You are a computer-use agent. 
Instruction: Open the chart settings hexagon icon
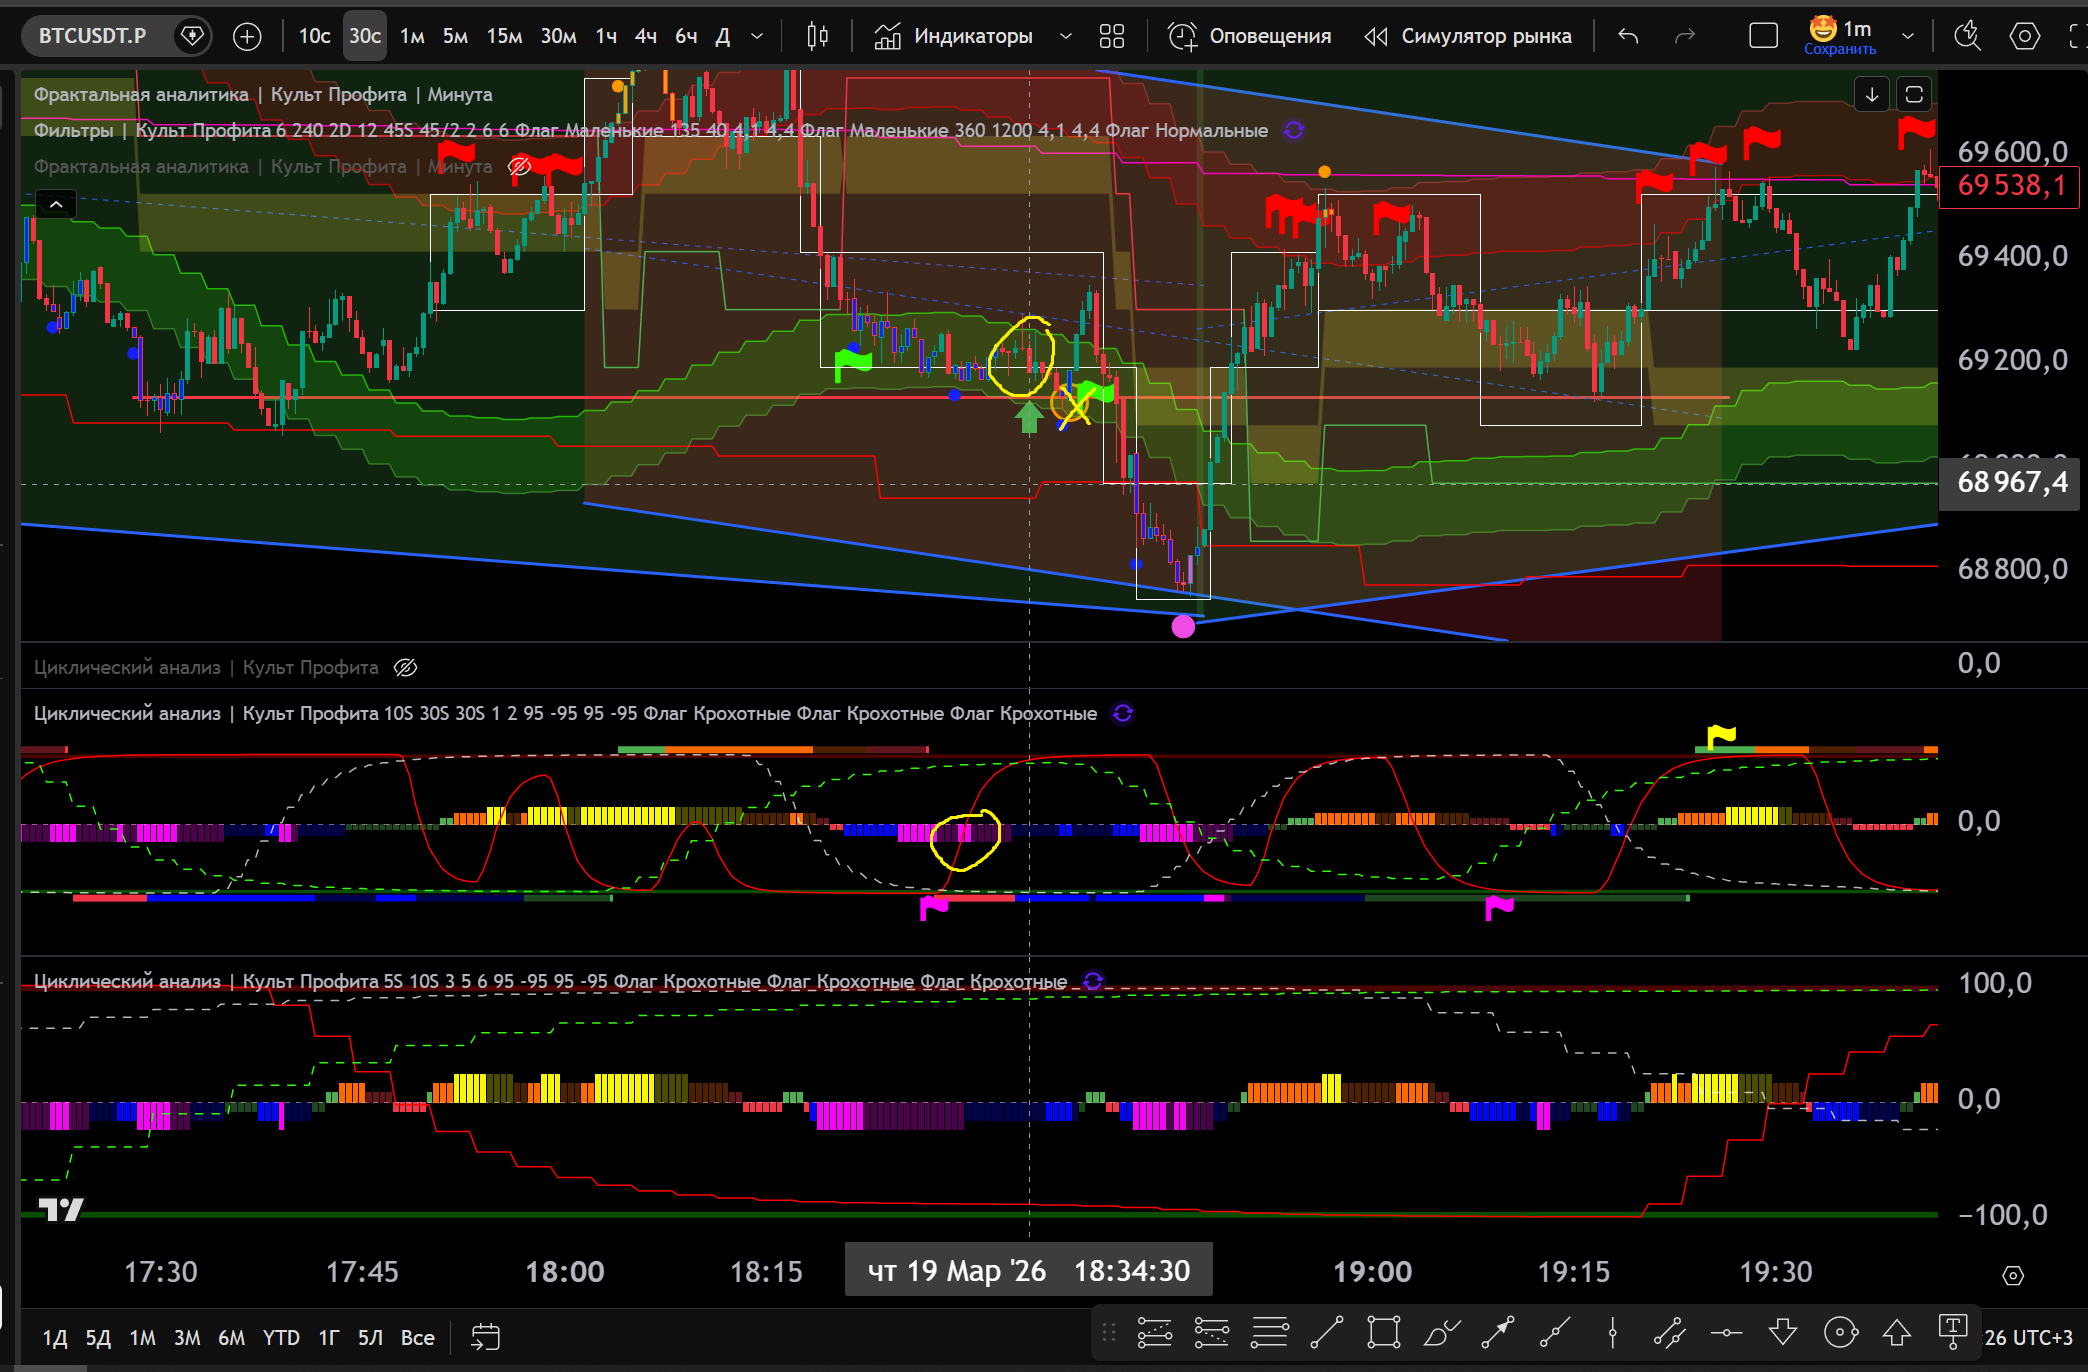[x=2025, y=37]
